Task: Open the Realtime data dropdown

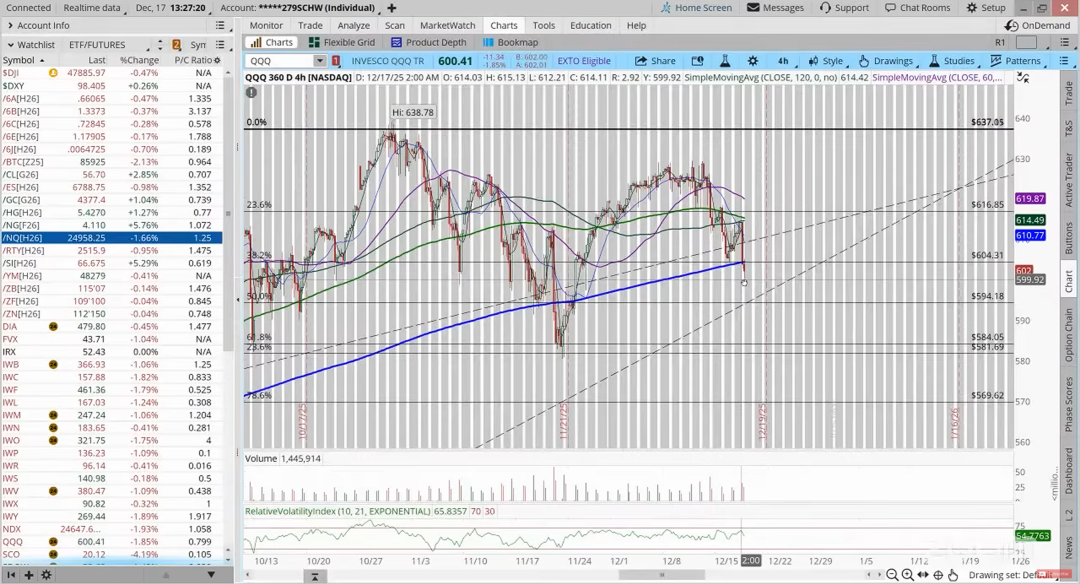Action: (x=94, y=8)
